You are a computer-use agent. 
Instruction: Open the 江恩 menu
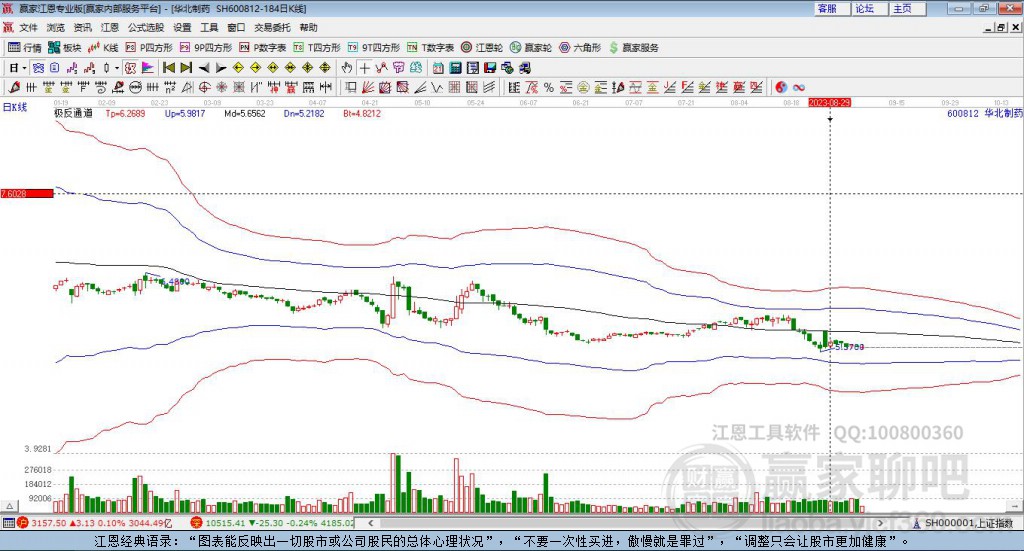tap(110, 27)
